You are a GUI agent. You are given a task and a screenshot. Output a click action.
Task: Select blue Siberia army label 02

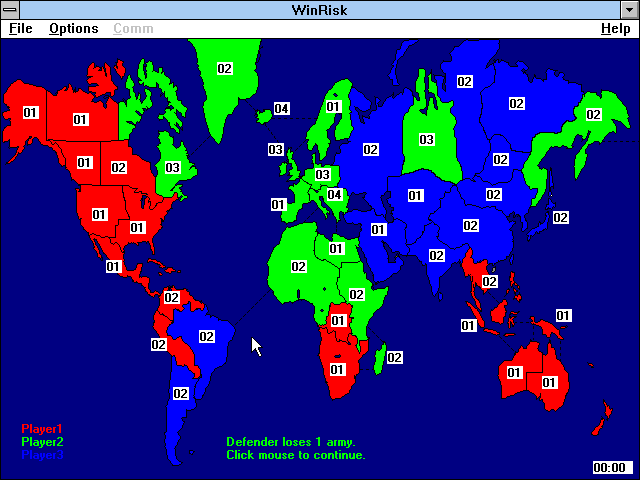tap(464, 82)
